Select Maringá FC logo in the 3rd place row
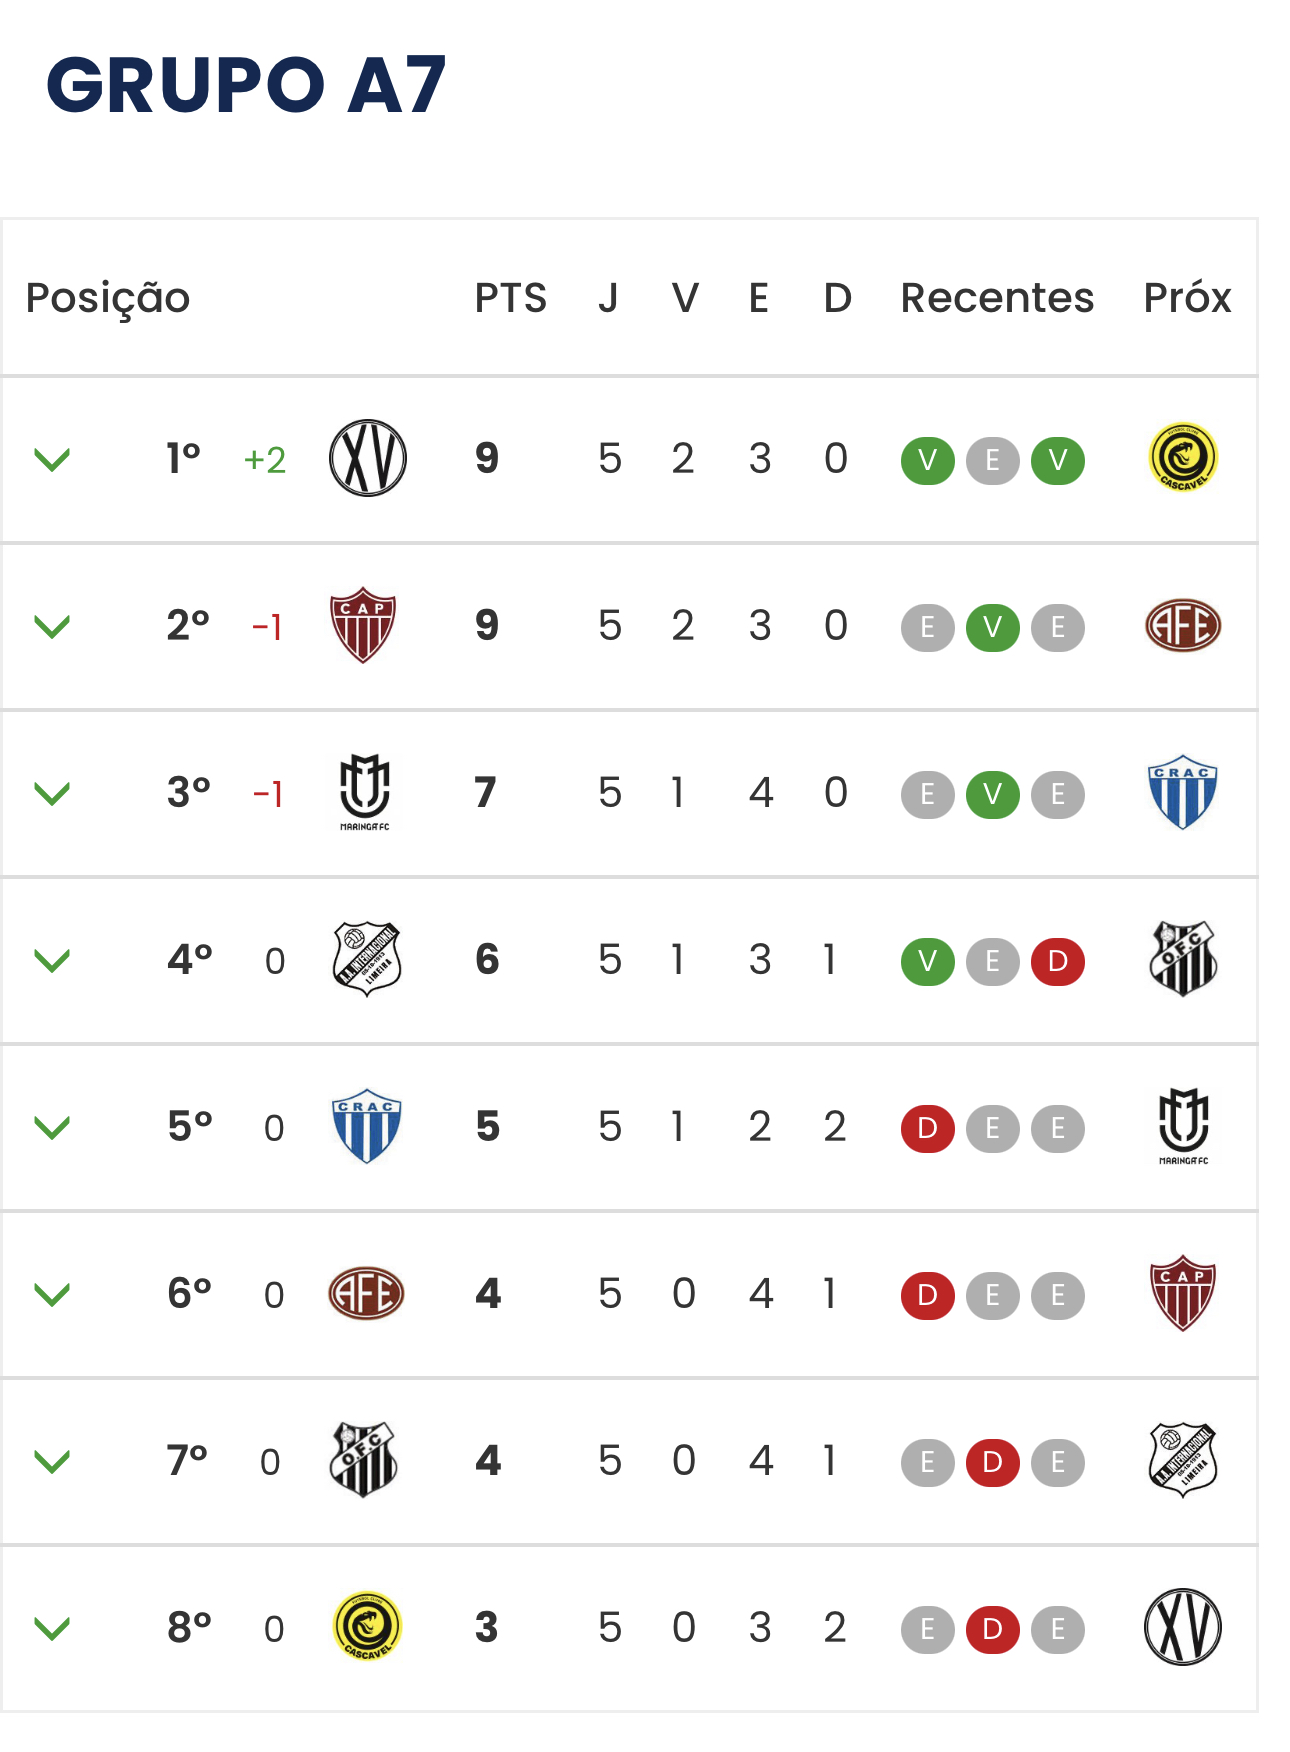Viewport: 1290px width, 1752px height. (365, 793)
